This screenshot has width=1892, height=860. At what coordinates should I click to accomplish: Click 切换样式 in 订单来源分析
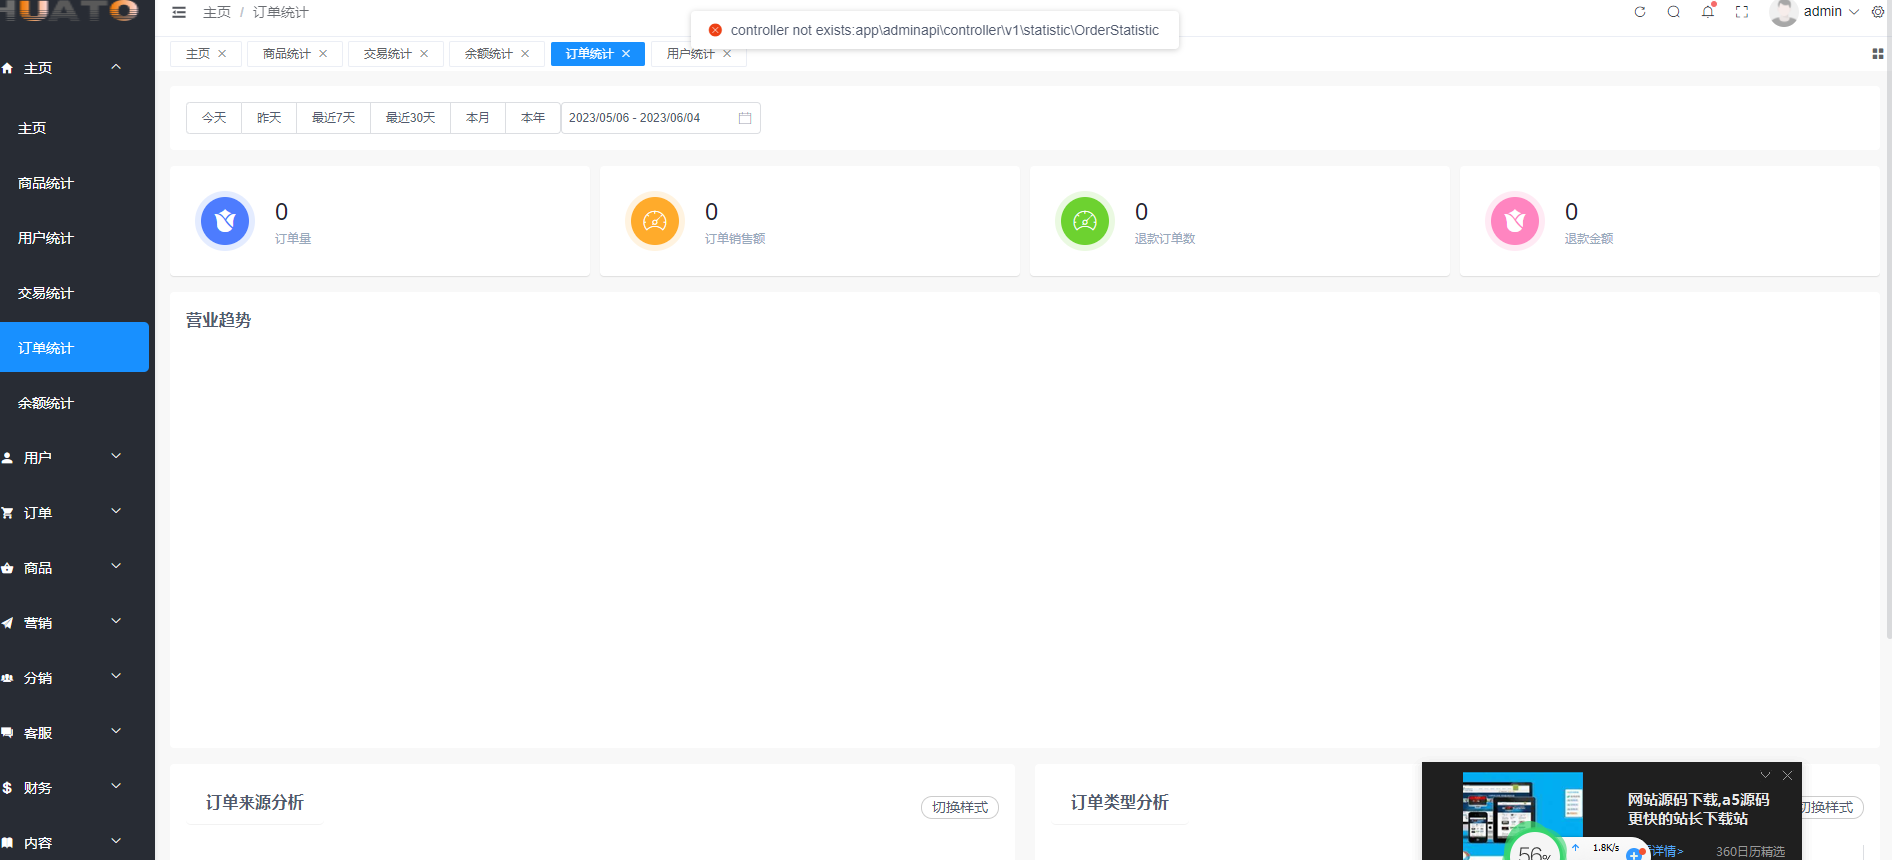tap(960, 807)
